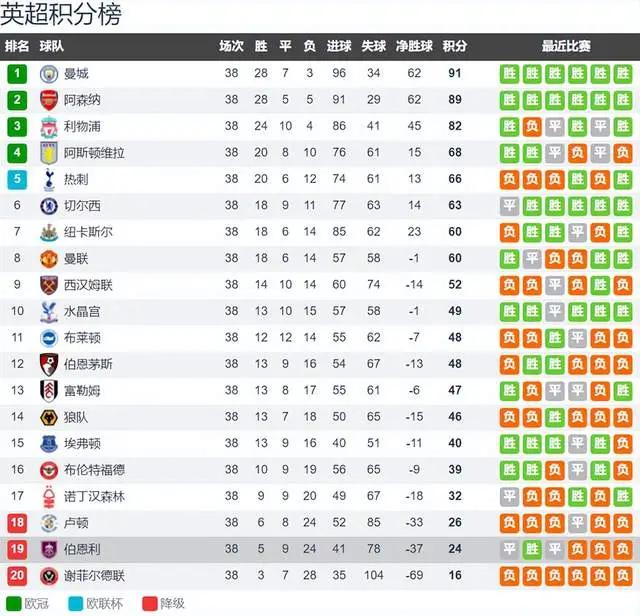
Task: Open team name 阿斯顿维拉
Action: point(94,153)
